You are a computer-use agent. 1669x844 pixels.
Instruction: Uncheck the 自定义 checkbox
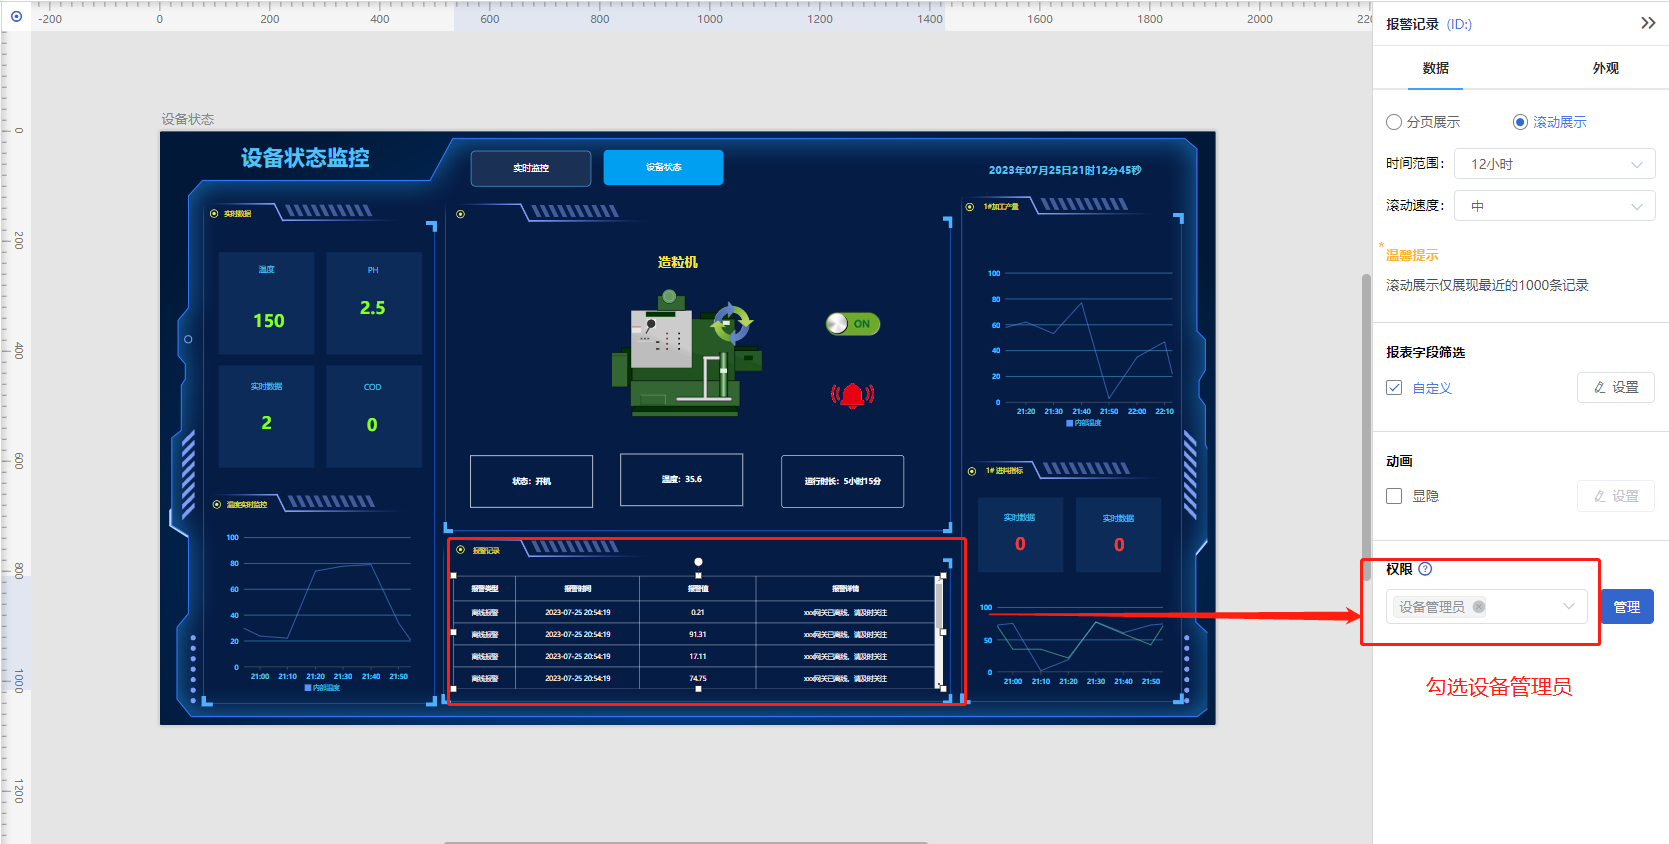pyautogui.click(x=1394, y=388)
